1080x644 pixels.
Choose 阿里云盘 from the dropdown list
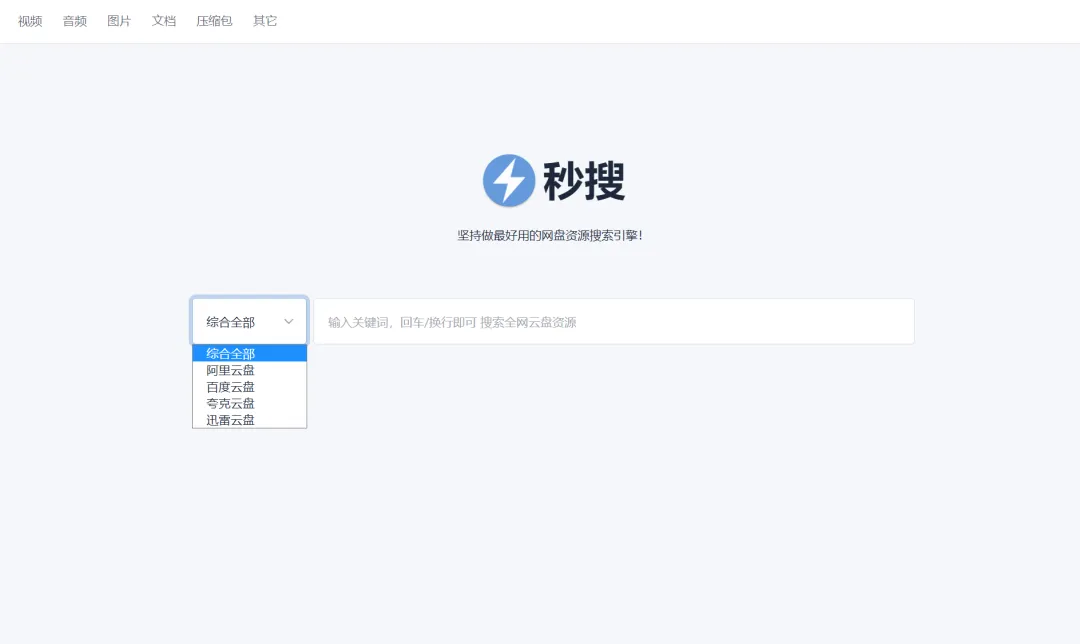coord(249,370)
